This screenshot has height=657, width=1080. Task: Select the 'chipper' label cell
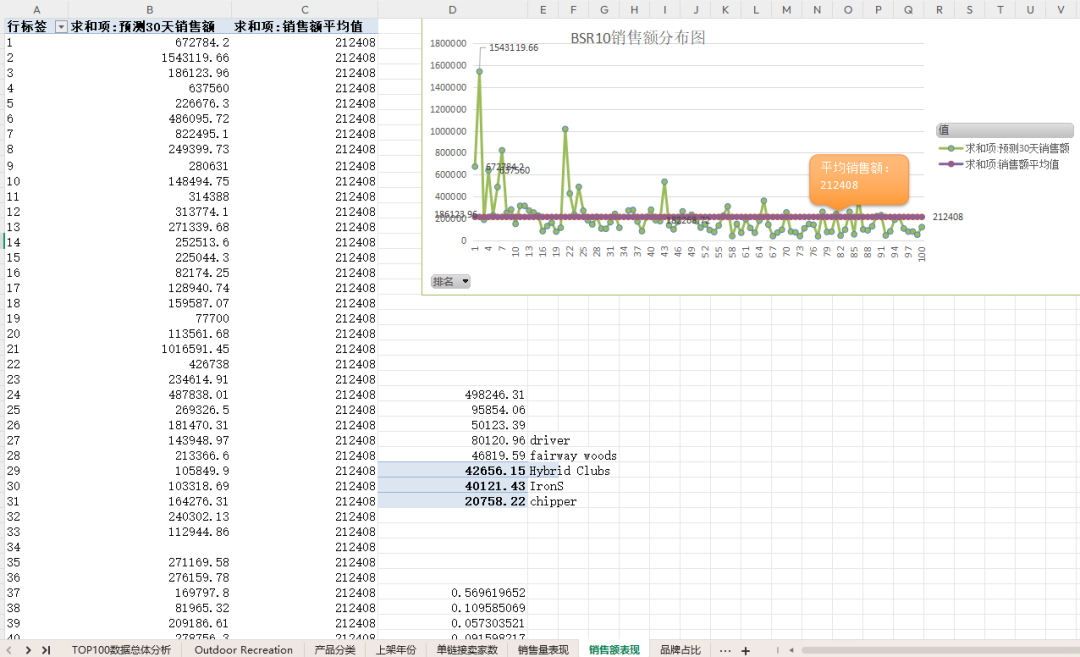click(553, 501)
